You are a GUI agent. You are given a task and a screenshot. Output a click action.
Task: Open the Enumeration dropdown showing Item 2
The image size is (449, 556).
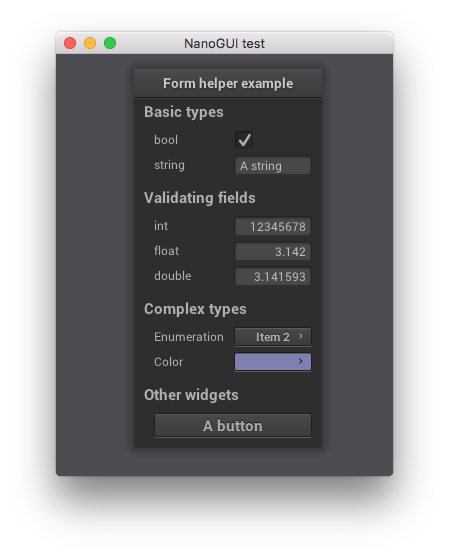(273, 337)
